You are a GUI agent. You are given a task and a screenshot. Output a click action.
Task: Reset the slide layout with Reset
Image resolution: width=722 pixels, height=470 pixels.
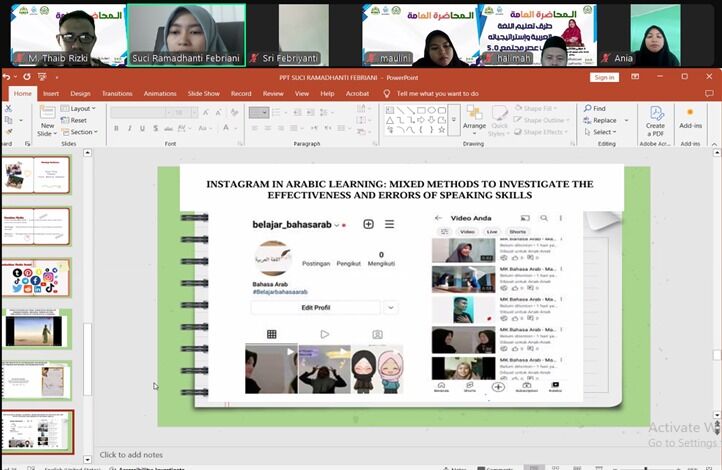74,120
